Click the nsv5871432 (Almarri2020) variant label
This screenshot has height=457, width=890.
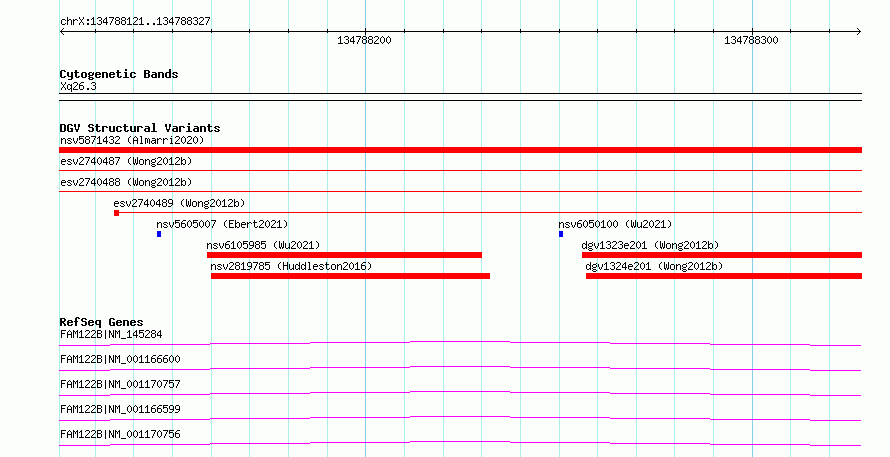pos(132,140)
